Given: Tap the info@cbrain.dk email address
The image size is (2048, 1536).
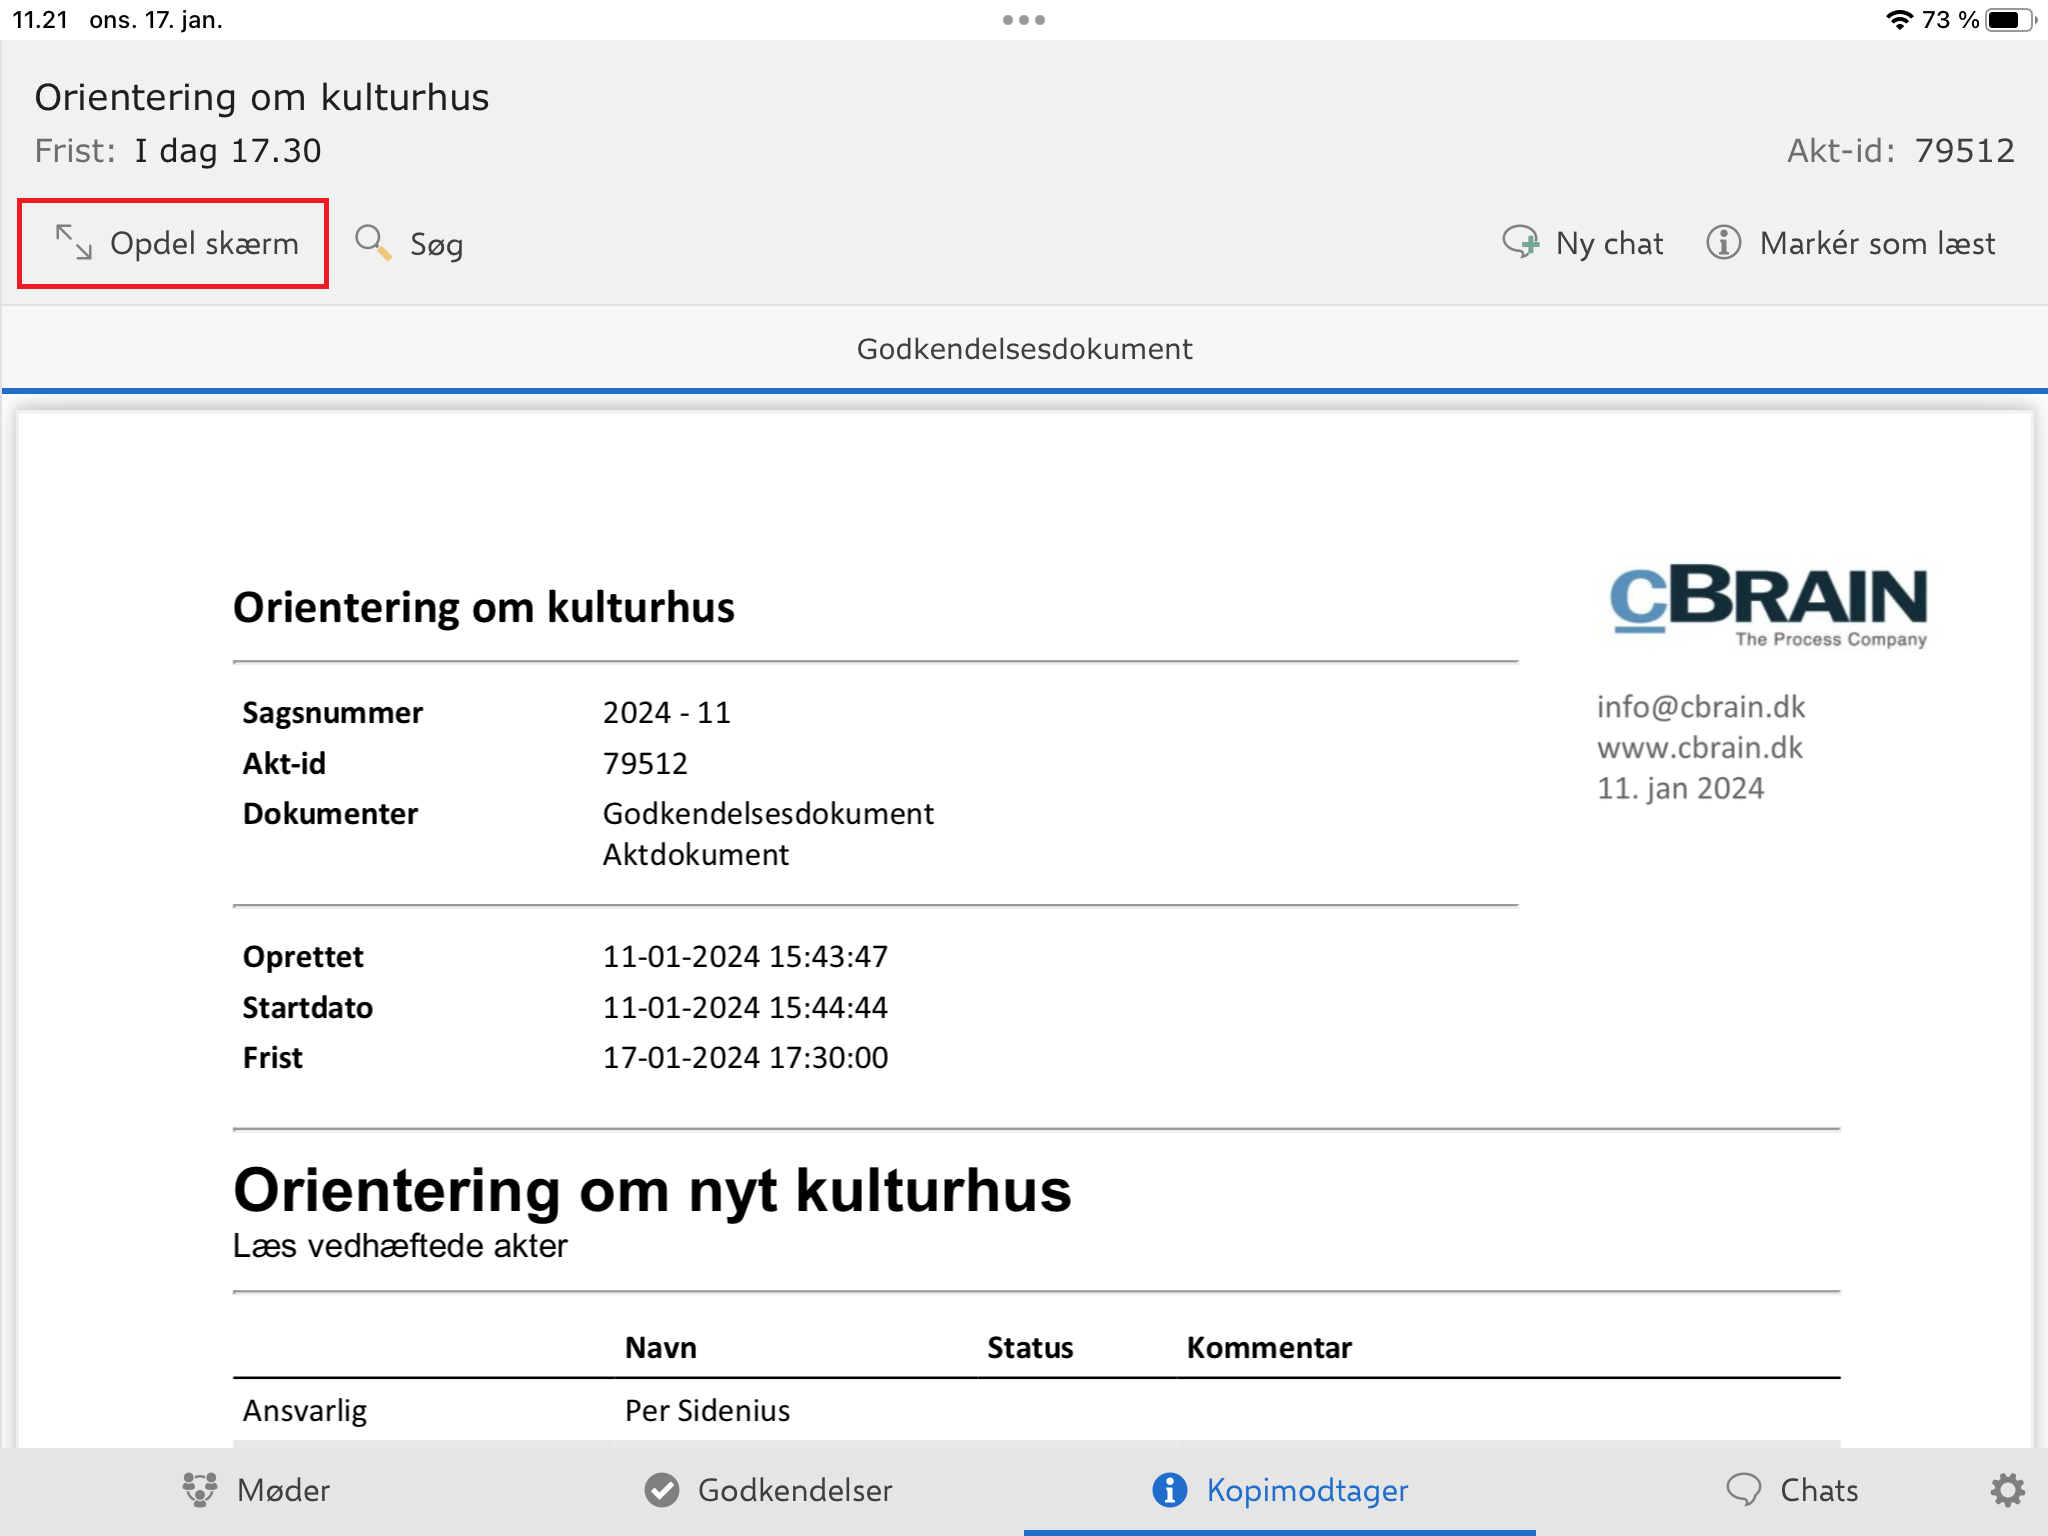Looking at the screenshot, I should pyautogui.click(x=1700, y=707).
